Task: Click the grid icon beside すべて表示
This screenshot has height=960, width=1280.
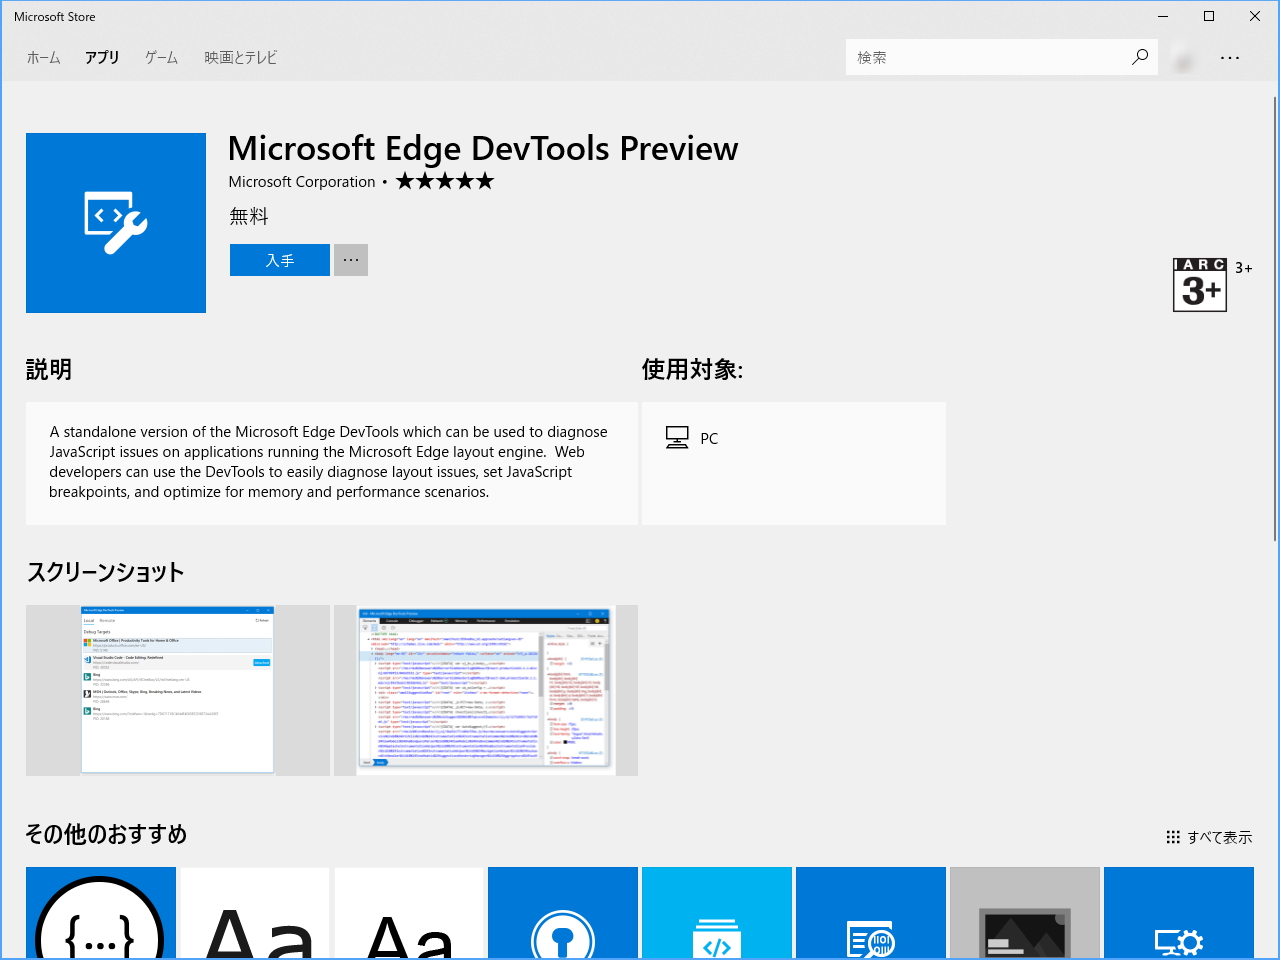Action: tap(1172, 837)
